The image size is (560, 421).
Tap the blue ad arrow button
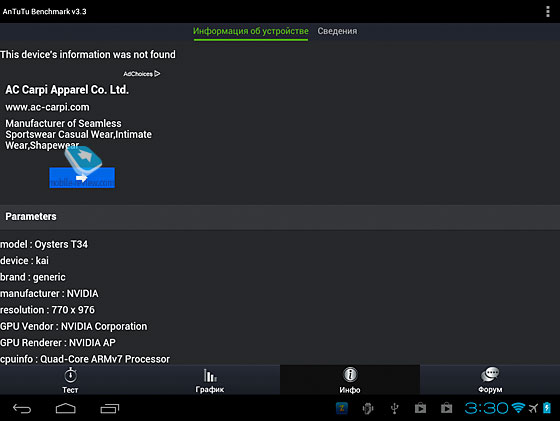click(82, 177)
